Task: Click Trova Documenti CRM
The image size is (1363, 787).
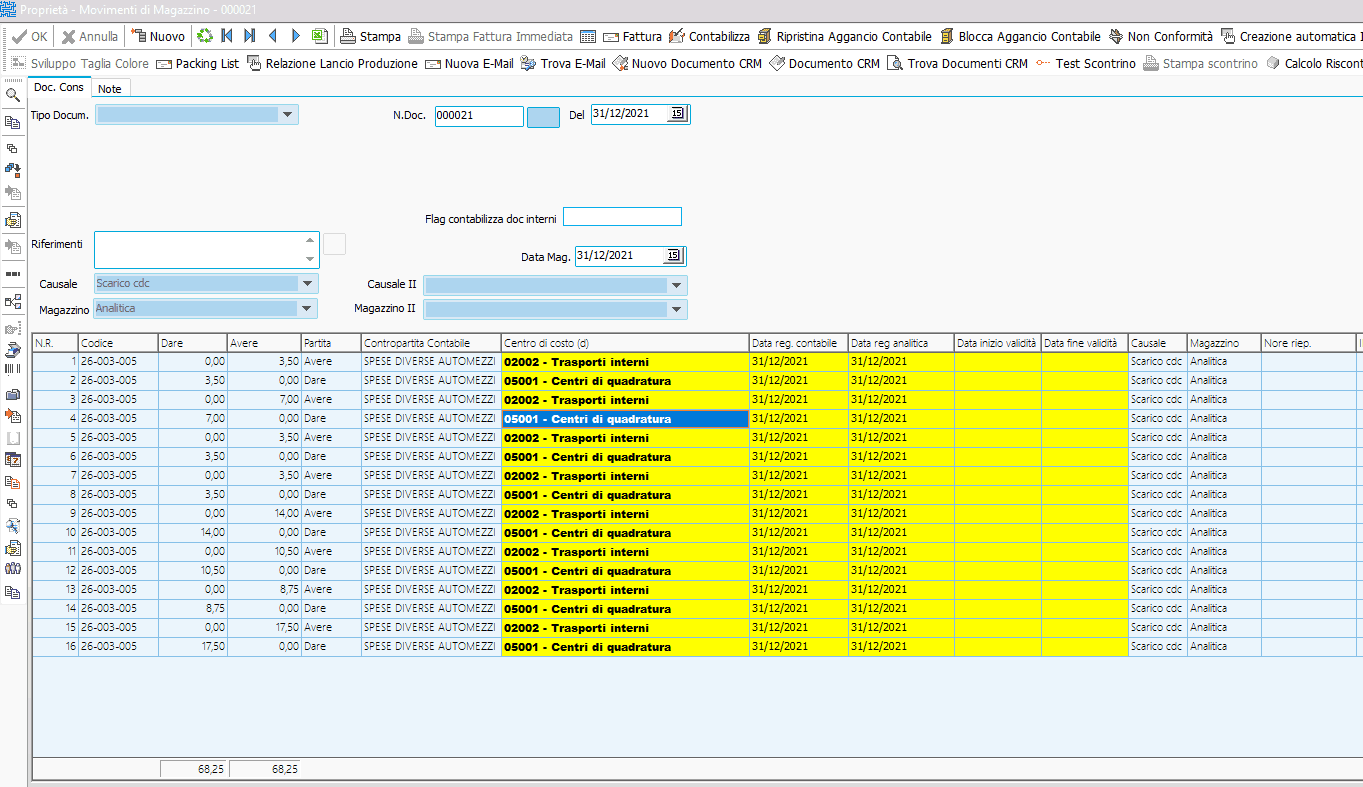Action: (x=957, y=63)
